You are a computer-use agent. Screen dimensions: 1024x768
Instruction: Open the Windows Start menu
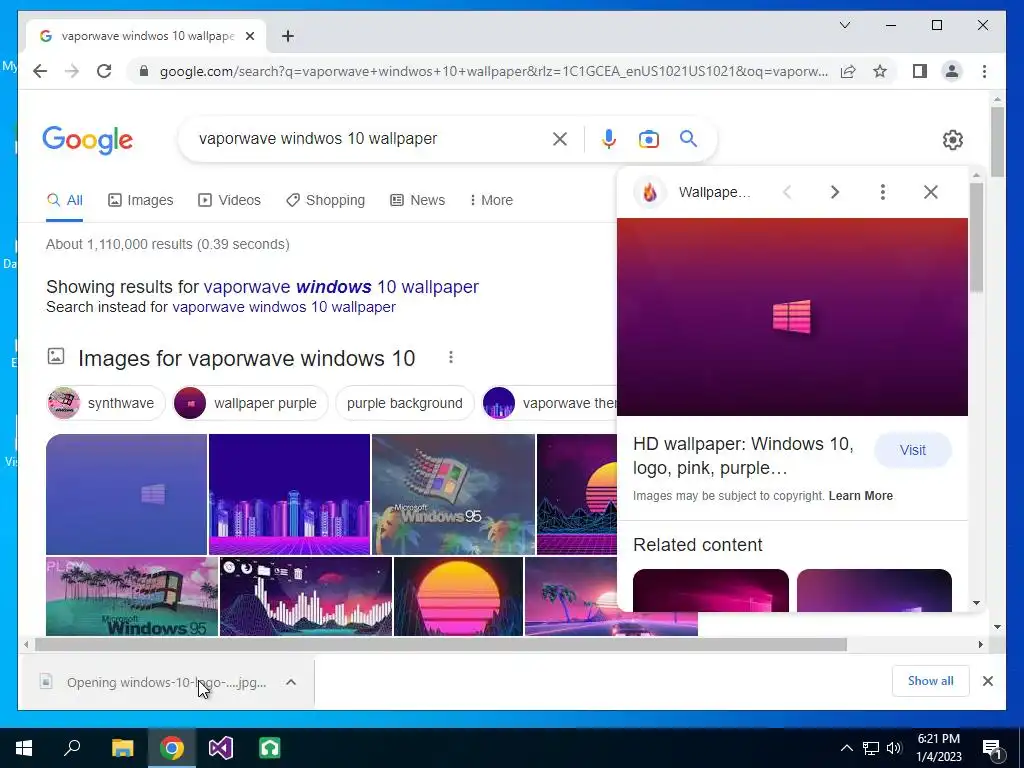[x=24, y=748]
